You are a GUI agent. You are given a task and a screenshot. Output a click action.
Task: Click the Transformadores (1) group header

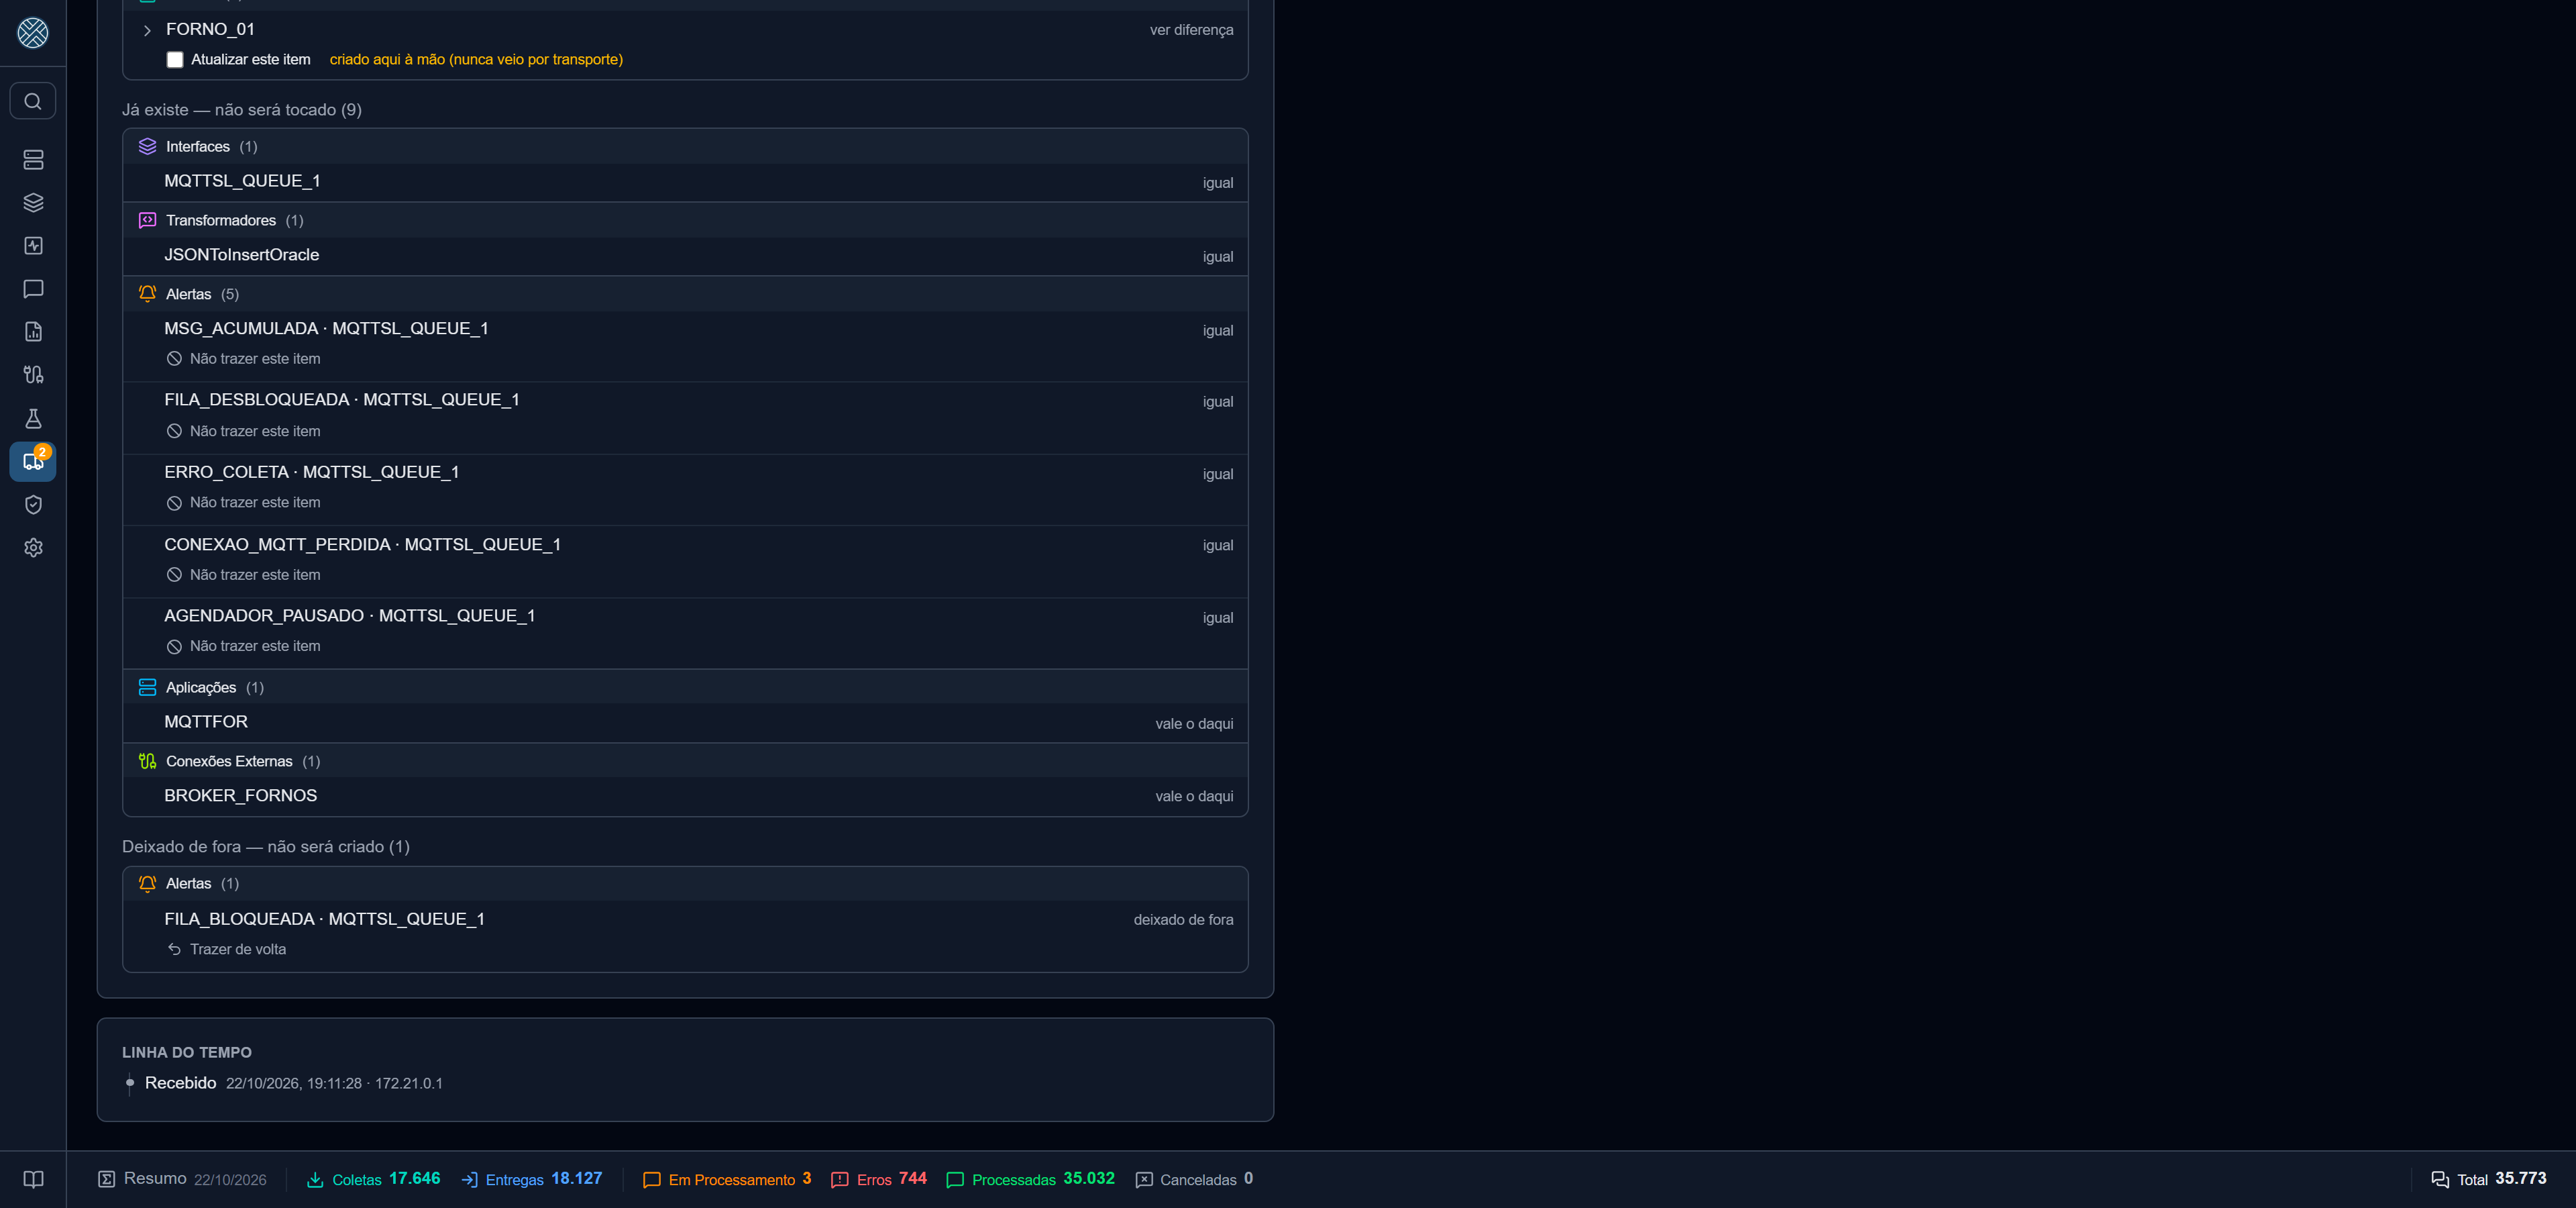pyautogui.click(x=685, y=220)
